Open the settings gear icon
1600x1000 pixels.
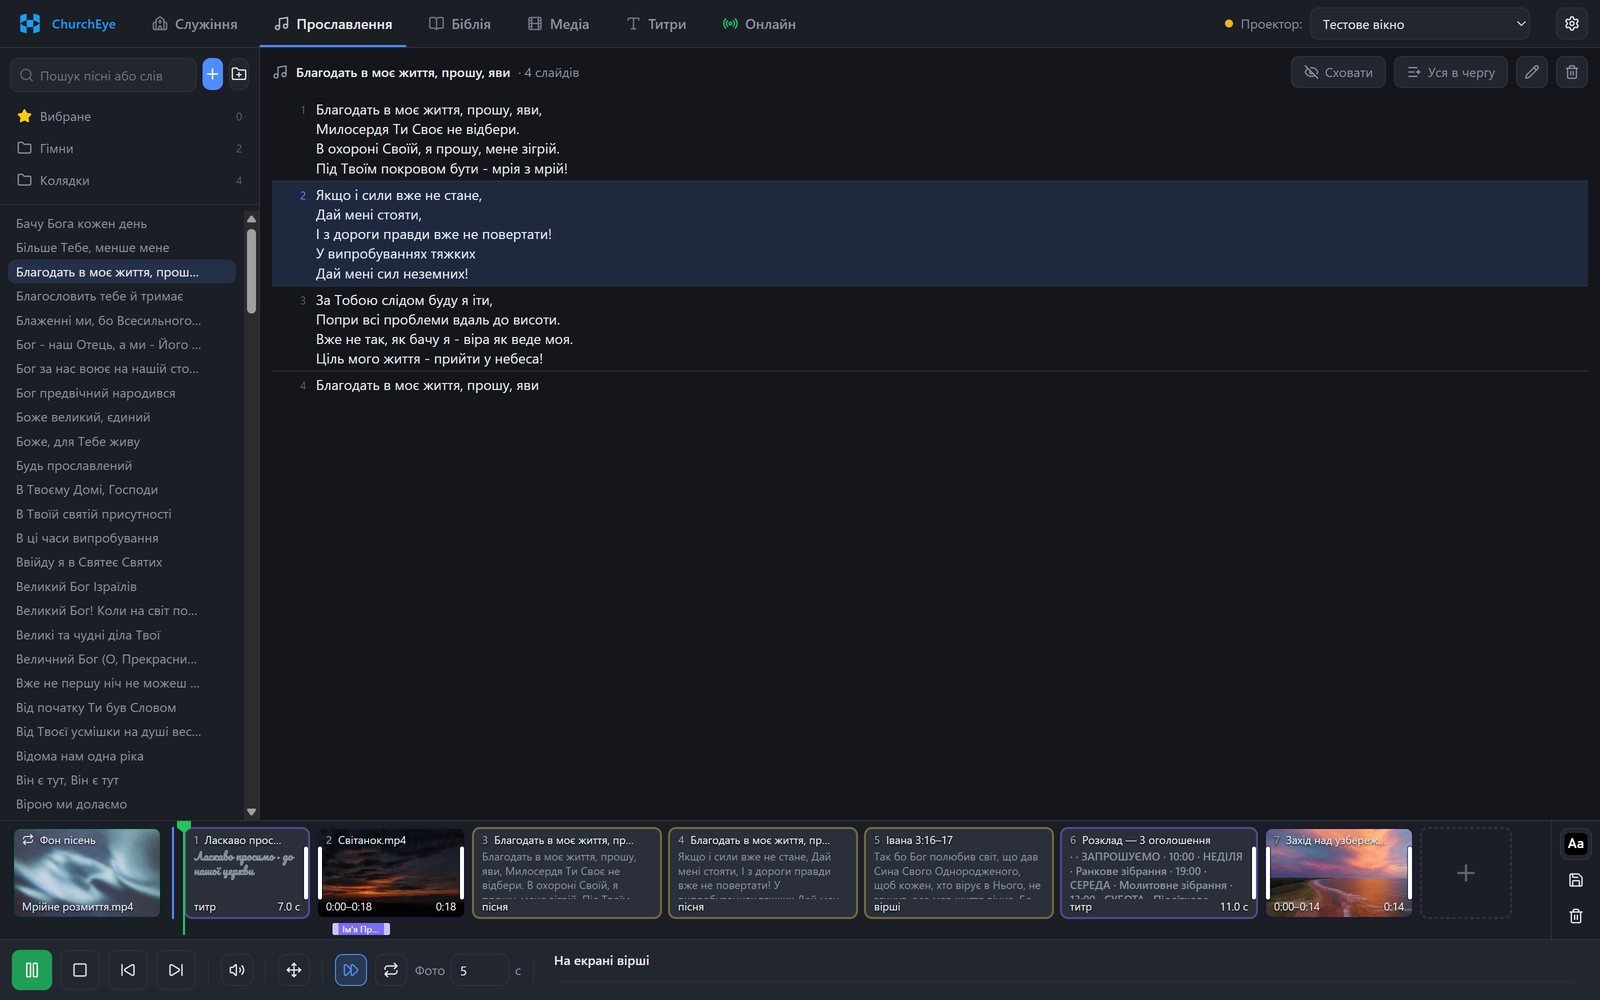point(1572,24)
